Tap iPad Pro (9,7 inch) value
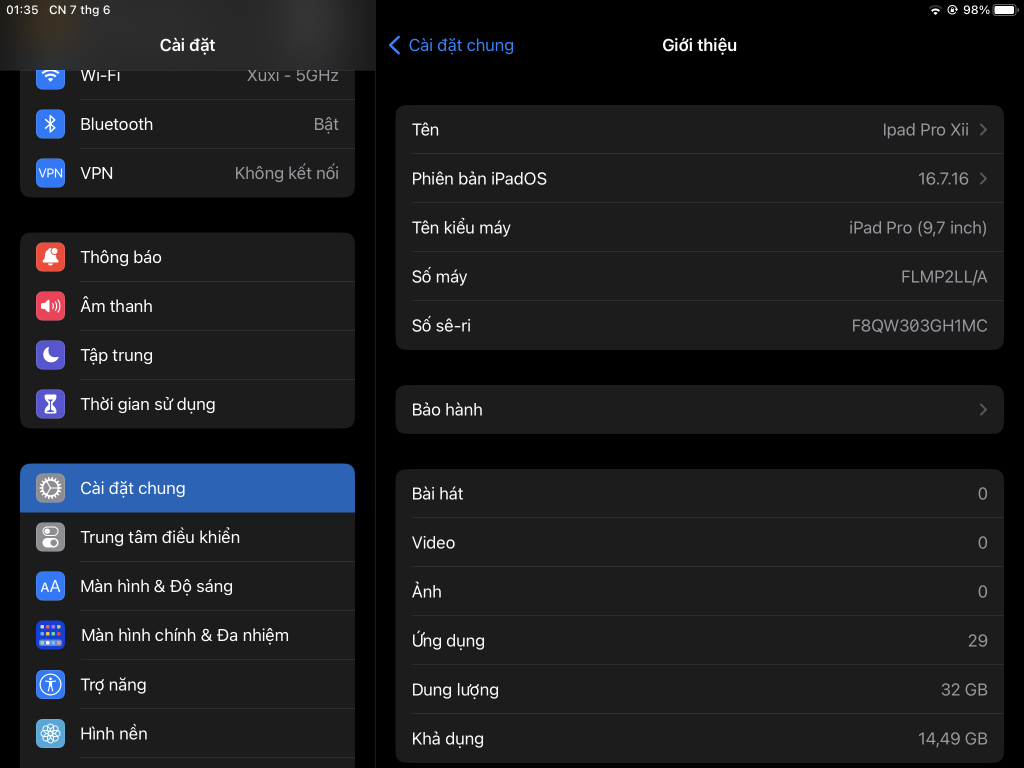Screen dimensions: 1024x768 coord(918,227)
